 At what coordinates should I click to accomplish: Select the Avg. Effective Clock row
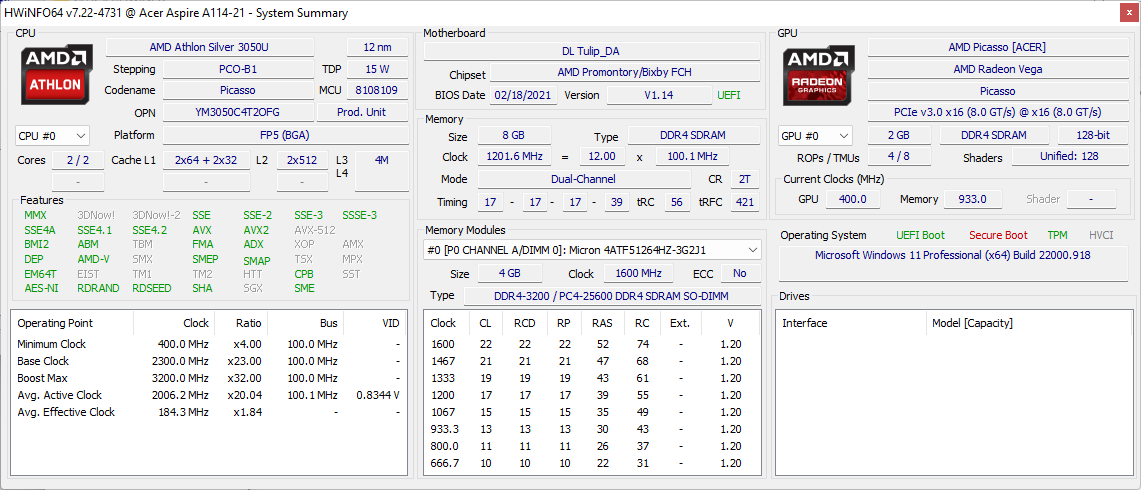click(208, 412)
